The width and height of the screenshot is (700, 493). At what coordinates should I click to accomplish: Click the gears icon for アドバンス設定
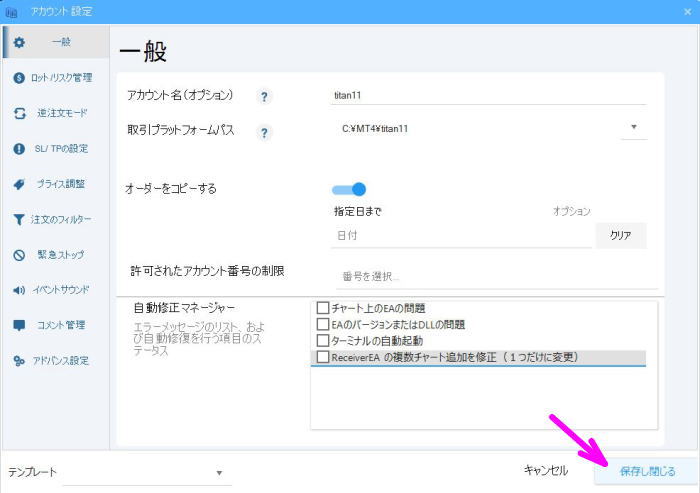click(19, 361)
